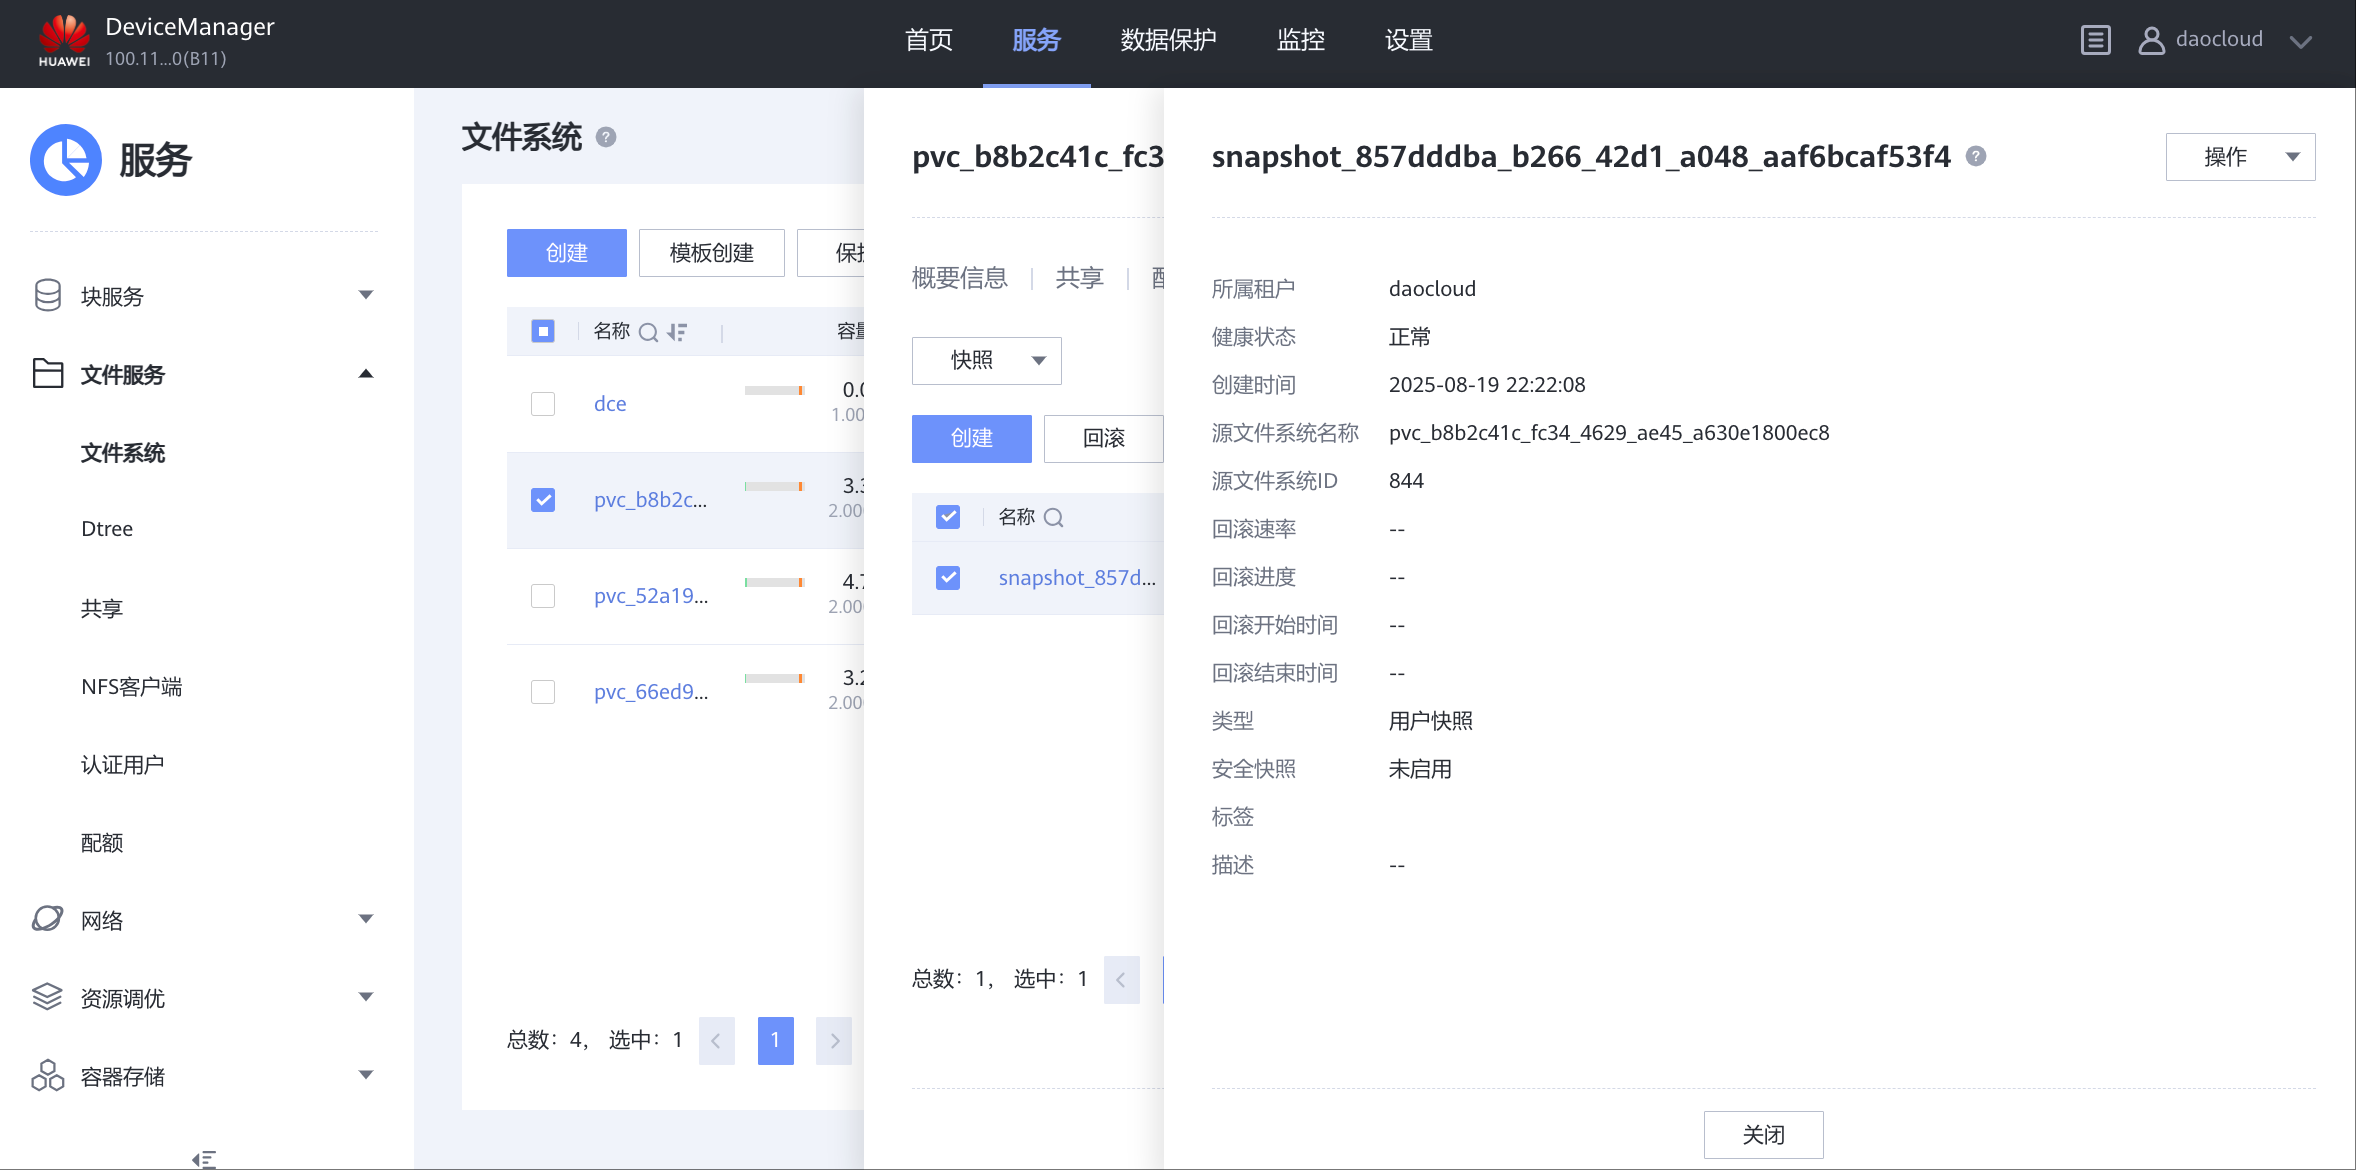Click the capacity usage bar of dce

pyautogui.click(x=774, y=390)
